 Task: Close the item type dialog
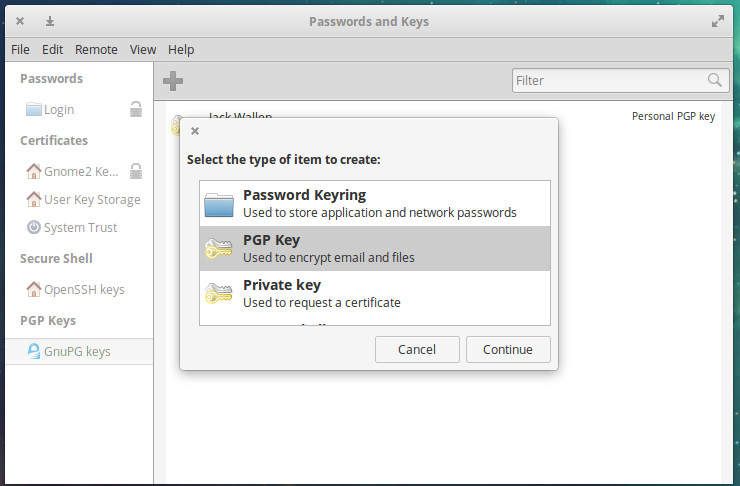click(x=195, y=130)
